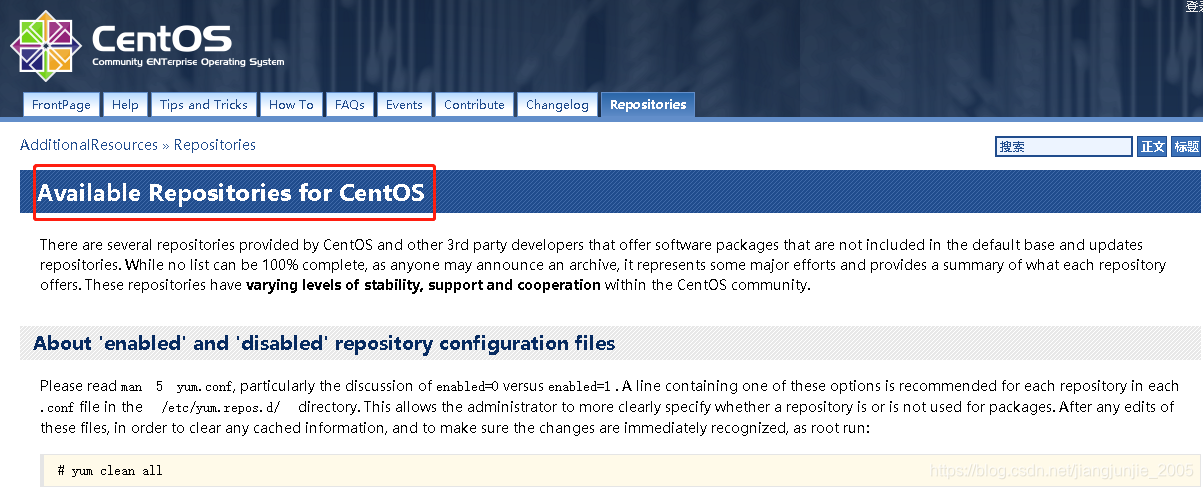1203x489 pixels.
Task: Click the About 'enabled' and 'disabled' heading
Action: click(x=324, y=344)
